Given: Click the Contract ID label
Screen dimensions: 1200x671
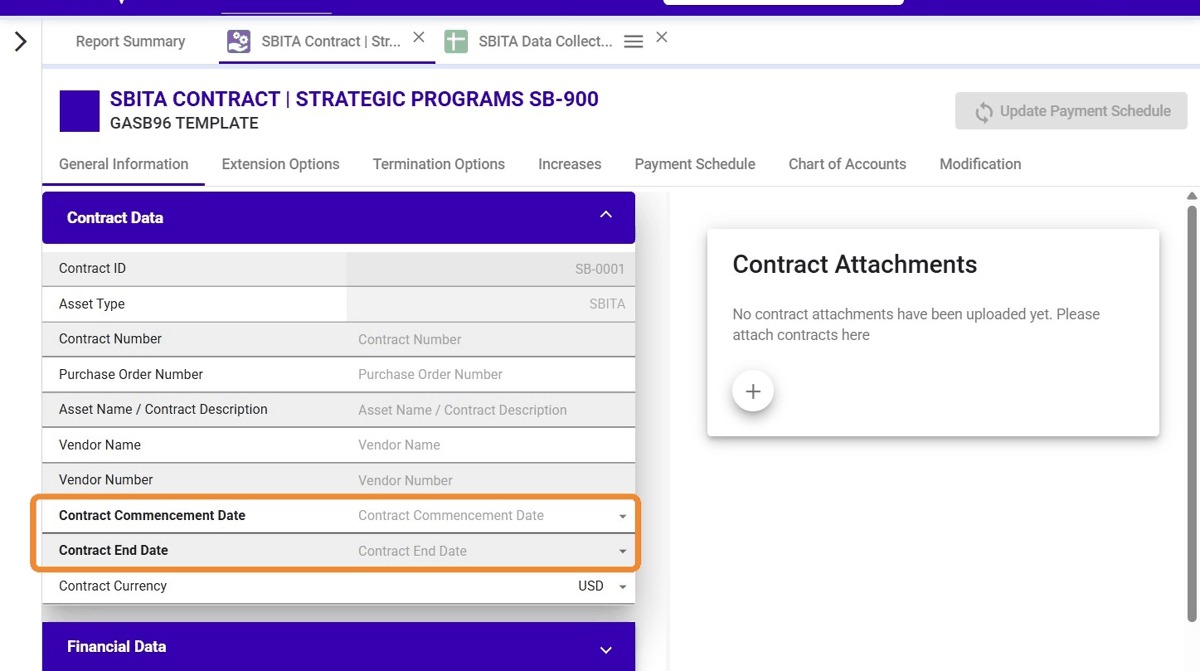Looking at the screenshot, I should 92,269.
